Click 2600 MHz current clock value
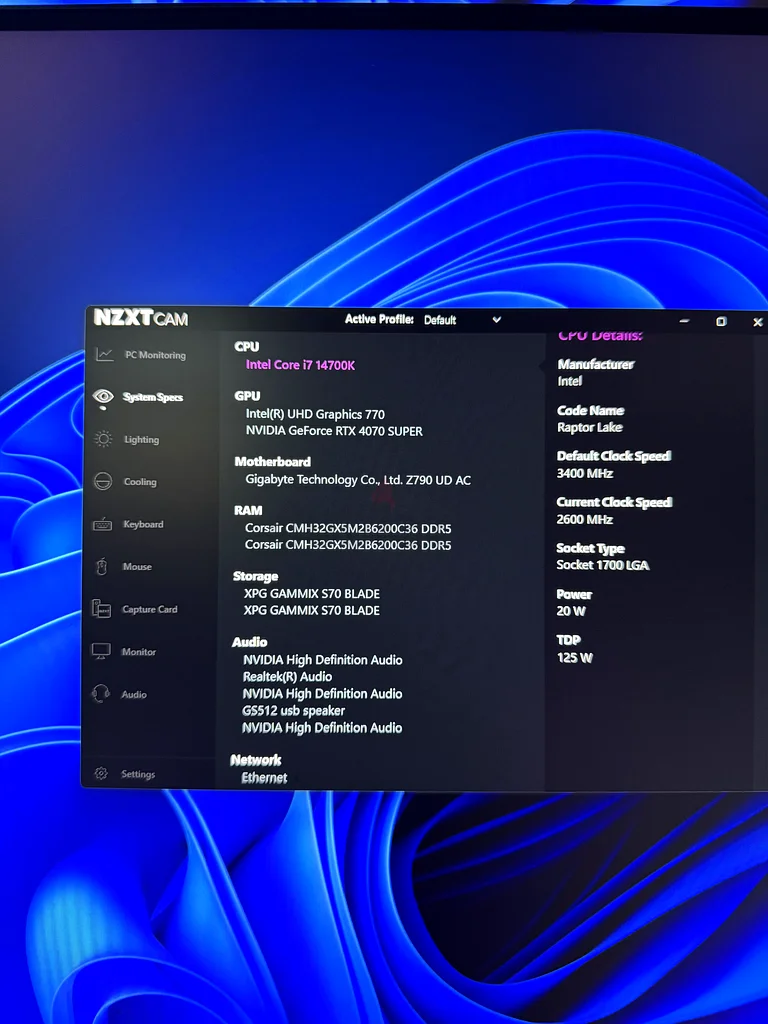 [x=584, y=520]
